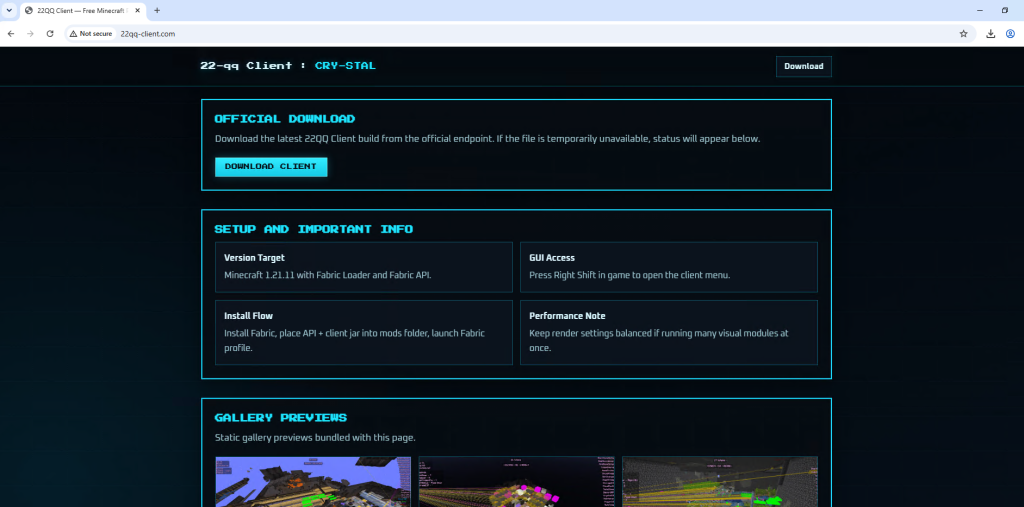The image size is (1024, 507).
Task: Click 'Static gallery previews bundled with this page'
Action: 315,437
